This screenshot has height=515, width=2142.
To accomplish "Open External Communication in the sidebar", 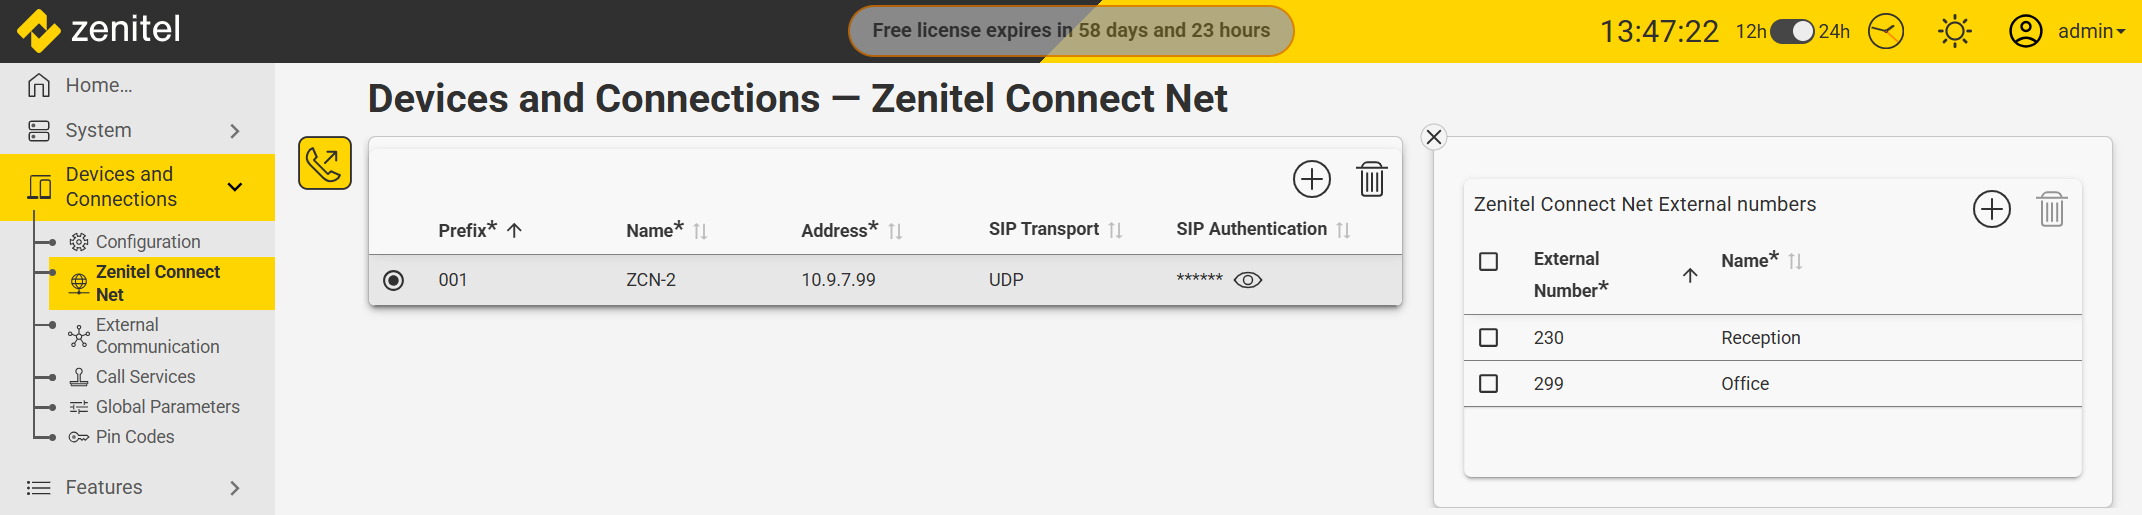I will 157,336.
